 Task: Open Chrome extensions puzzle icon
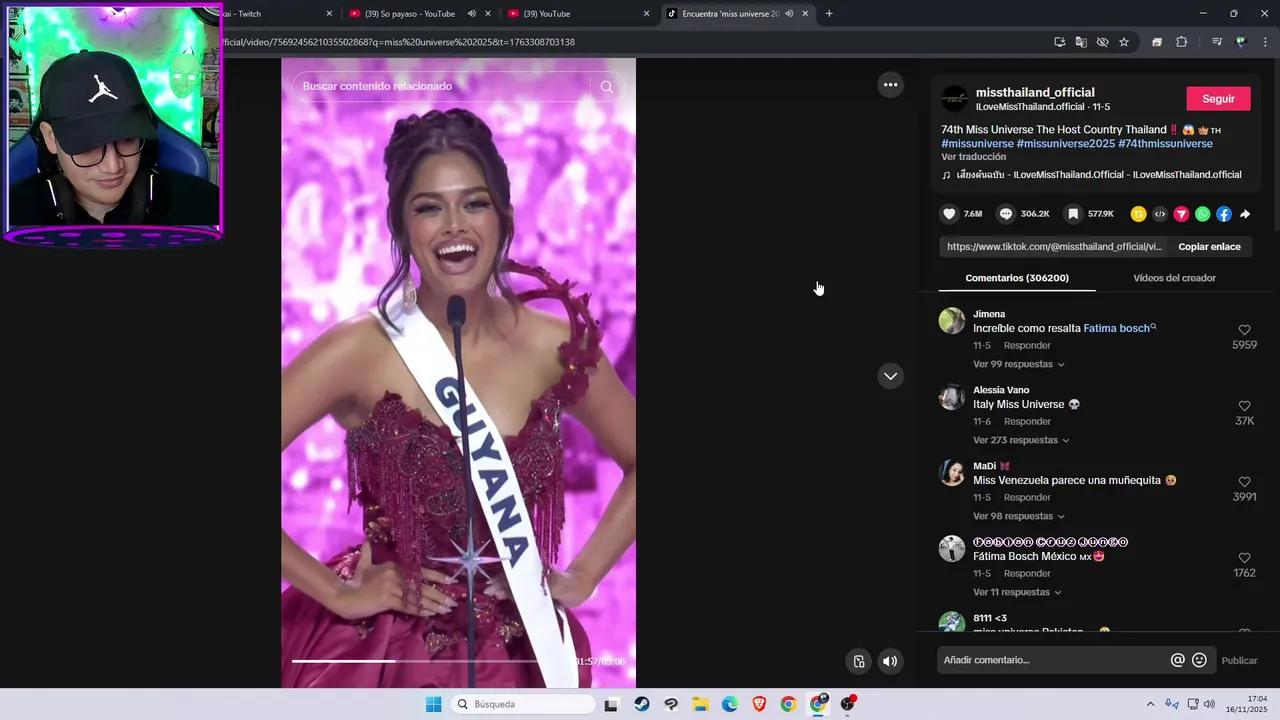tap(1181, 42)
